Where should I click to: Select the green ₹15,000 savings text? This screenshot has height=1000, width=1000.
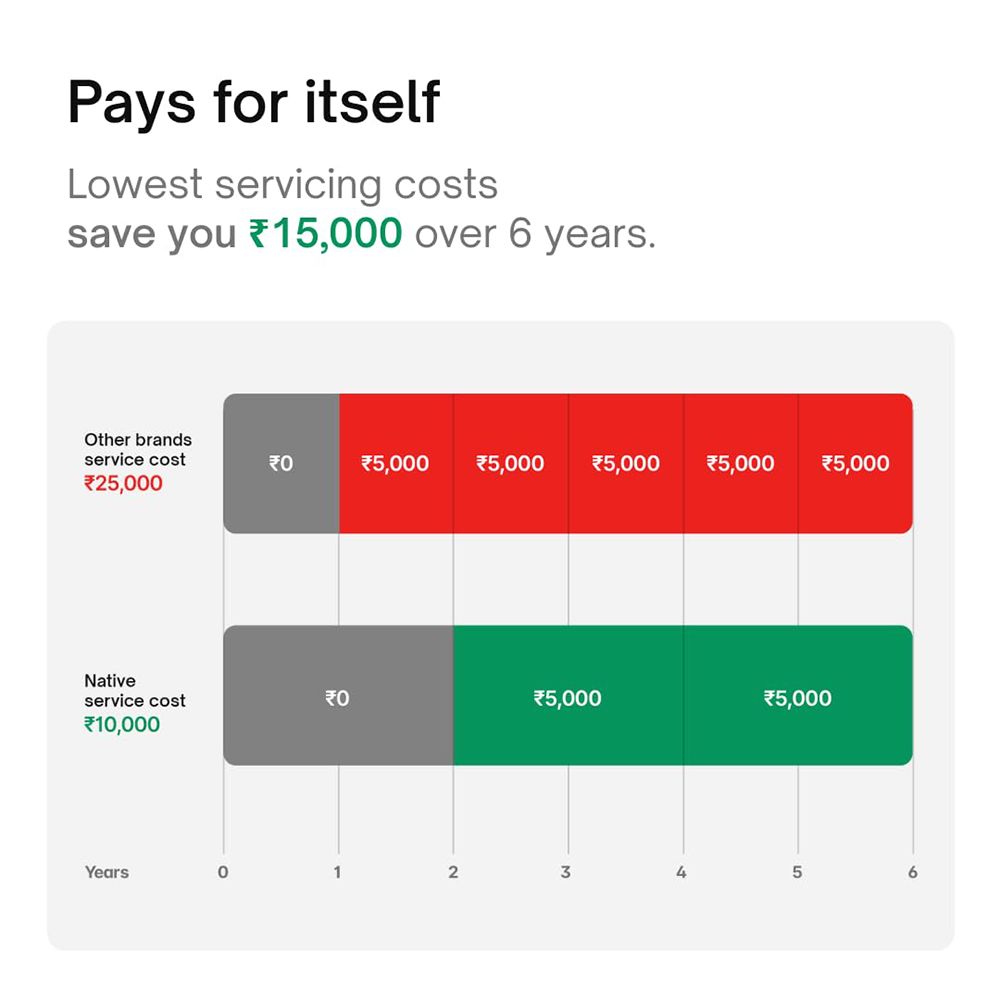pos(326,234)
